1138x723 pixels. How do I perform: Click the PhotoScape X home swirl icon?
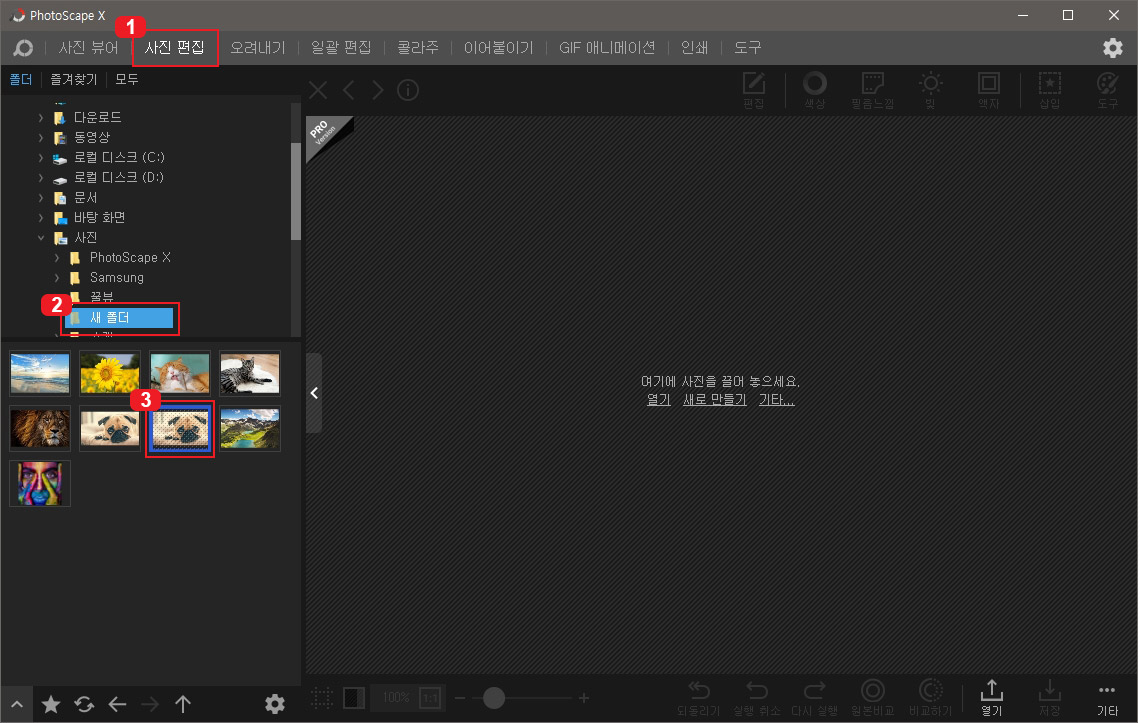(22, 48)
